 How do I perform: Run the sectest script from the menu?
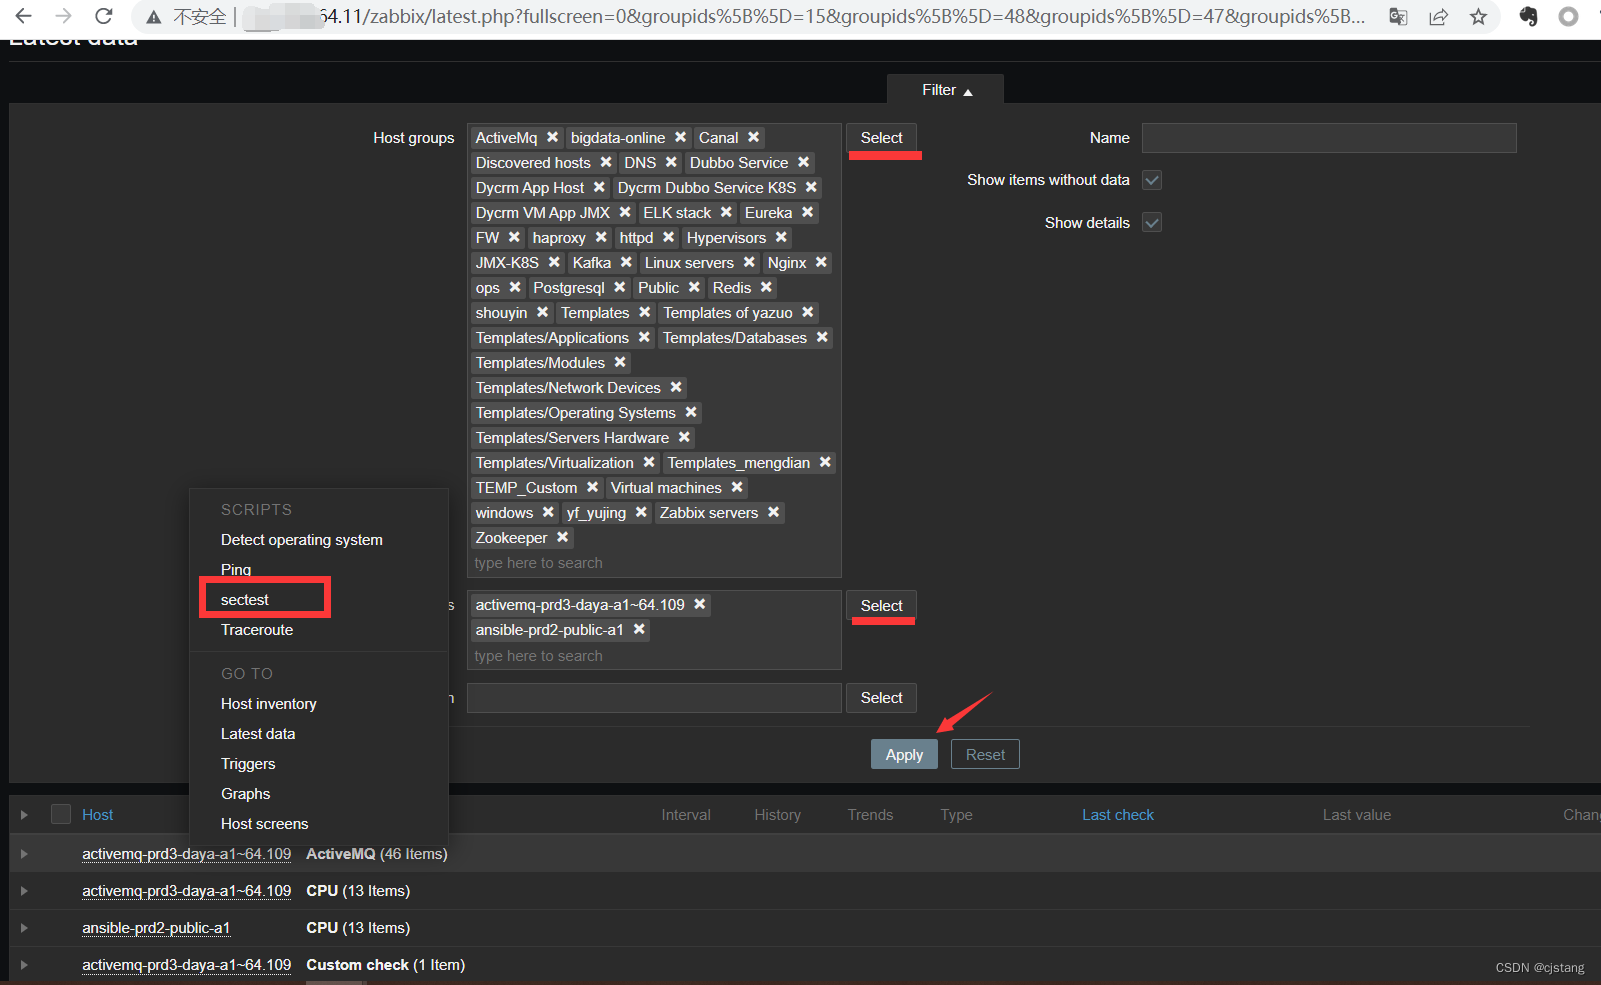point(244,599)
